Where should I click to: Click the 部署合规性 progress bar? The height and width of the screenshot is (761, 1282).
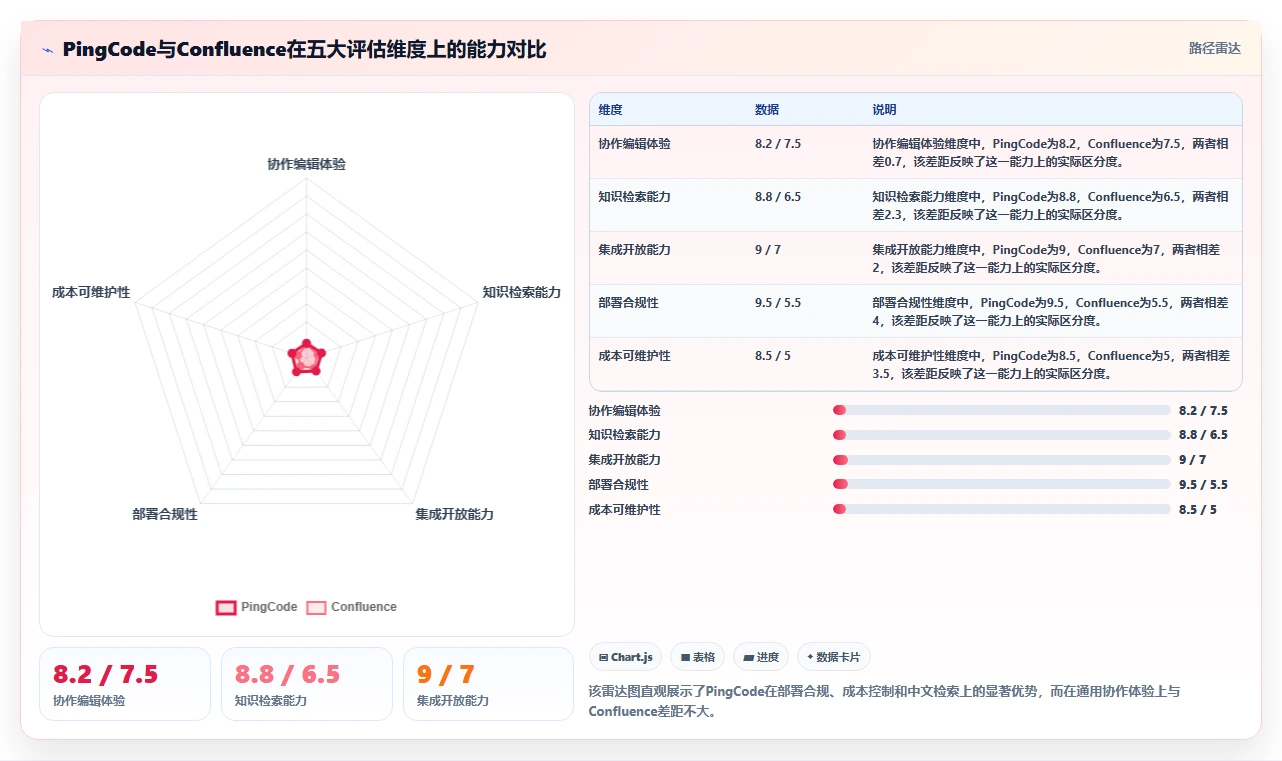pyautogui.click(x=1001, y=484)
